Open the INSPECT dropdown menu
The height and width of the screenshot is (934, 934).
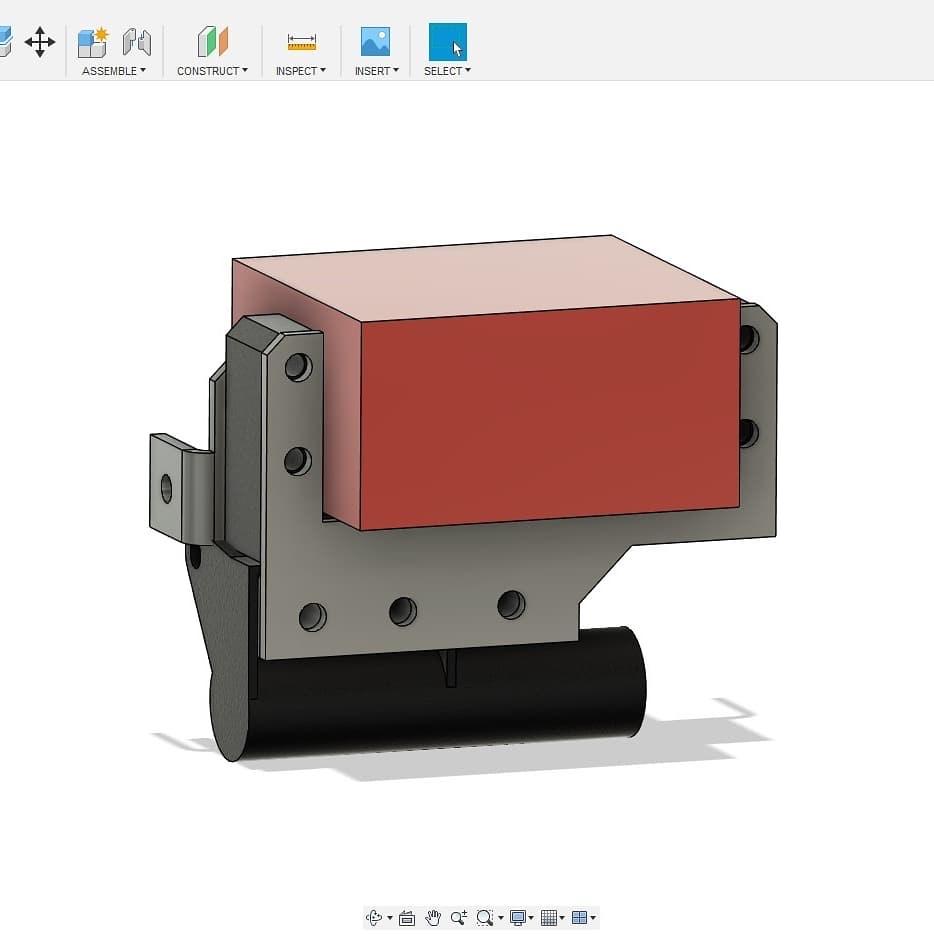pos(301,71)
